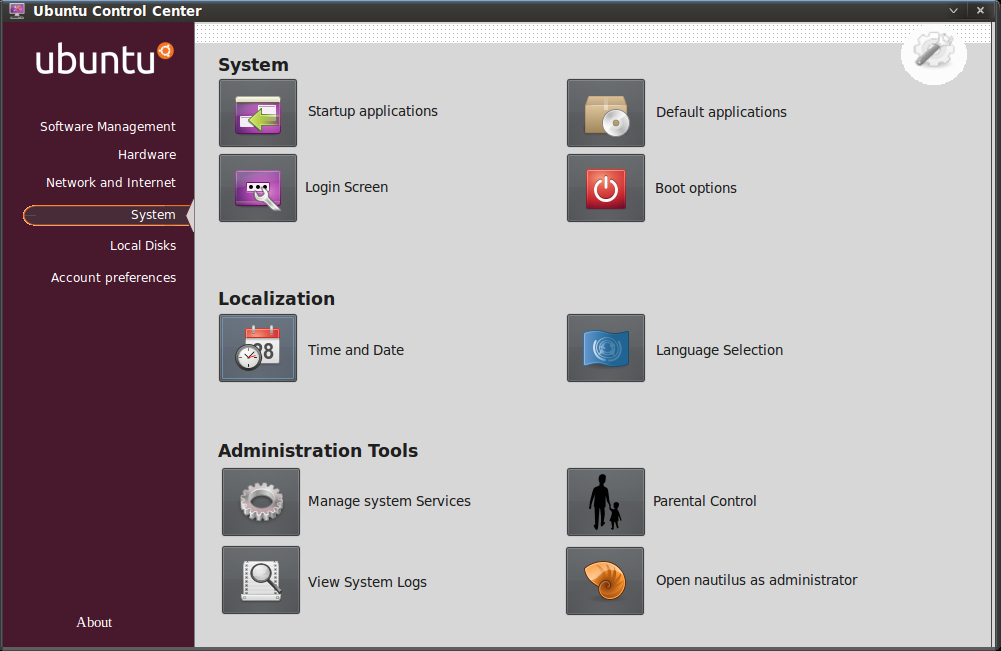Open Startup applications settings
1001x651 pixels.
click(x=258, y=112)
